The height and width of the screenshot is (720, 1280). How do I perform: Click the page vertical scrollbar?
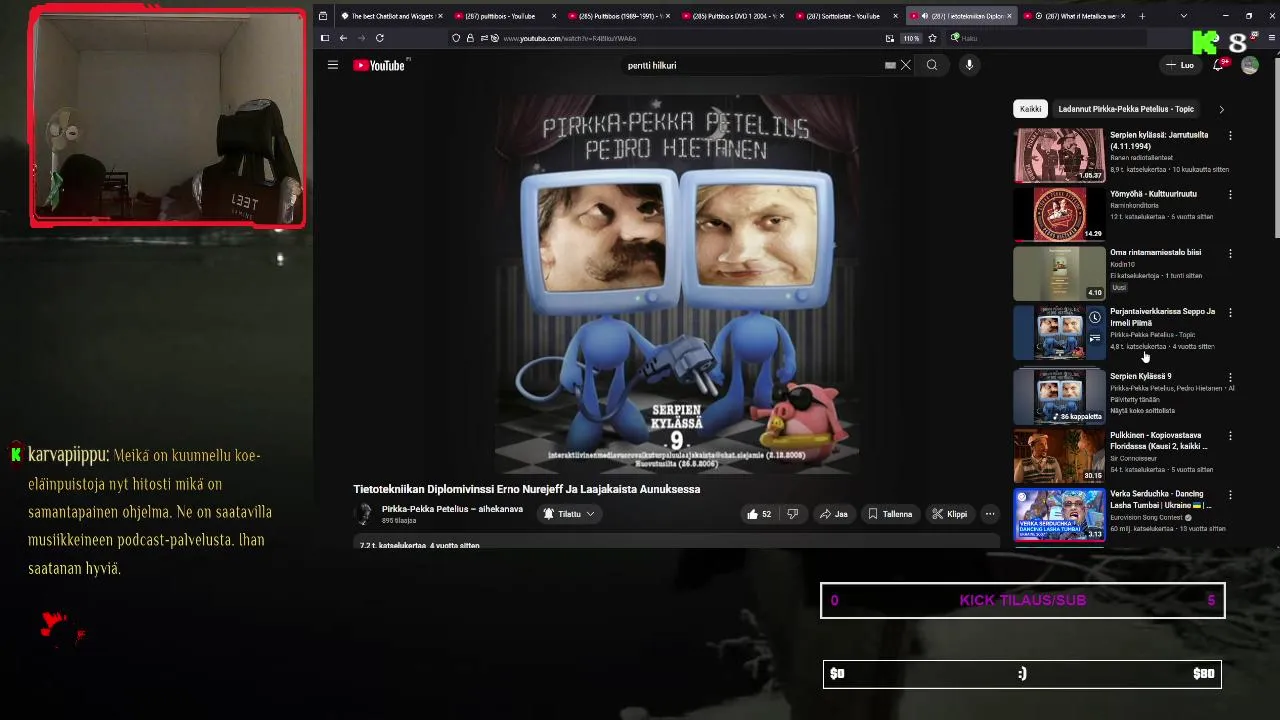coord(1276,150)
